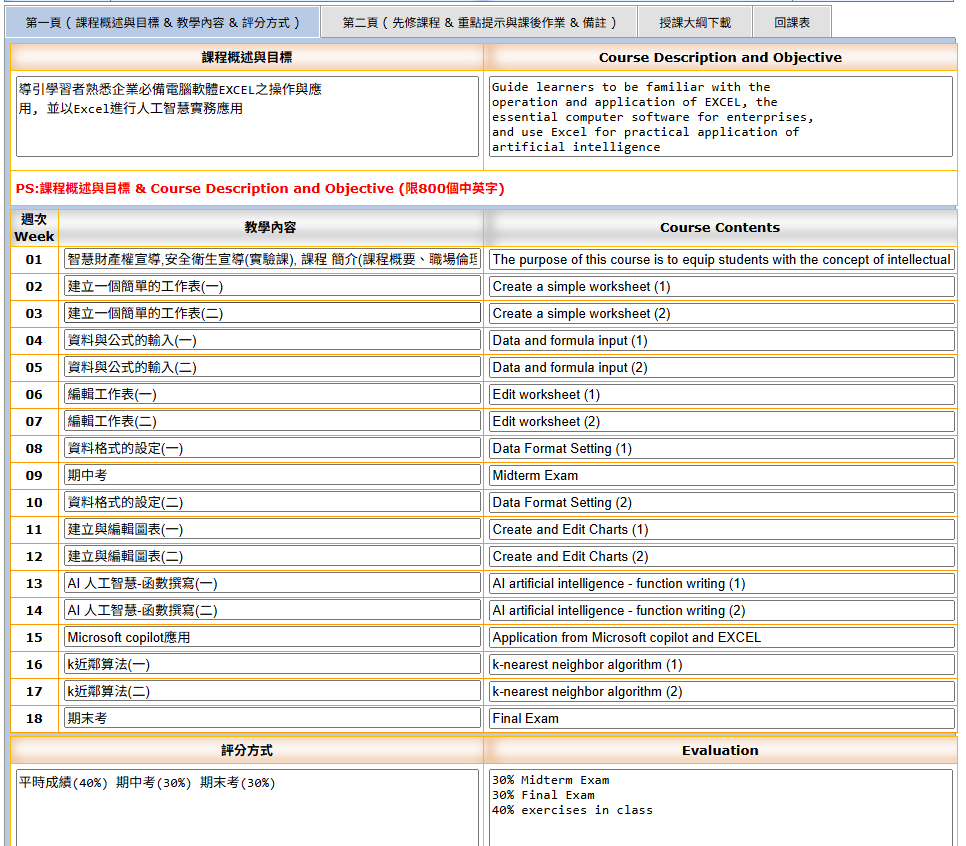Click the week 11 'Create and Edit Charts (1)' field
This screenshot has height=846, width=966.
pyautogui.click(x=721, y=530)
